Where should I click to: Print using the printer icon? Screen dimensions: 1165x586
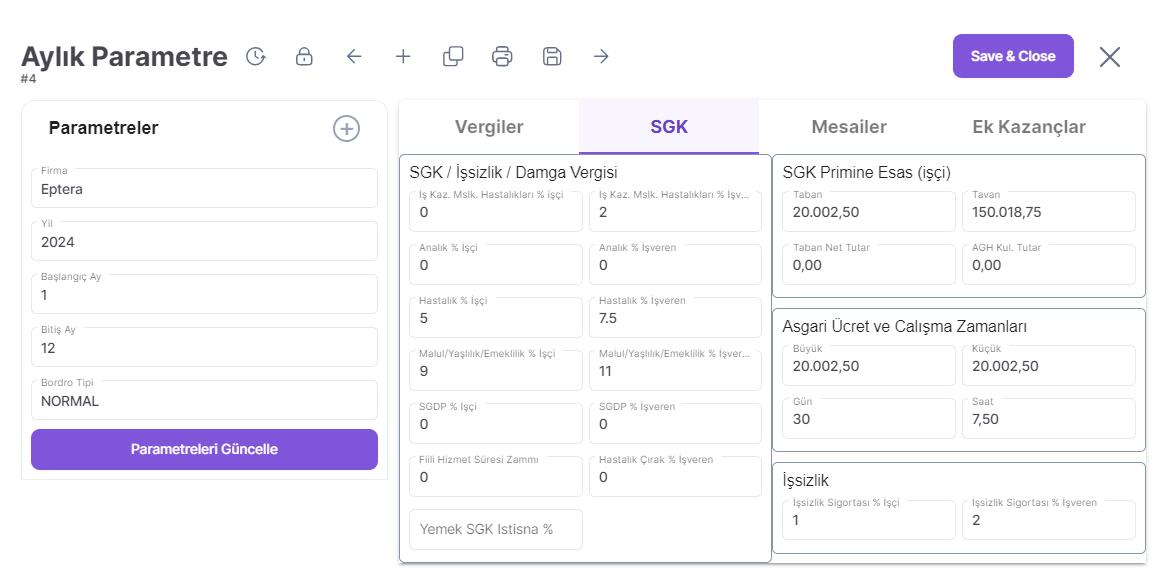[502, 57]
